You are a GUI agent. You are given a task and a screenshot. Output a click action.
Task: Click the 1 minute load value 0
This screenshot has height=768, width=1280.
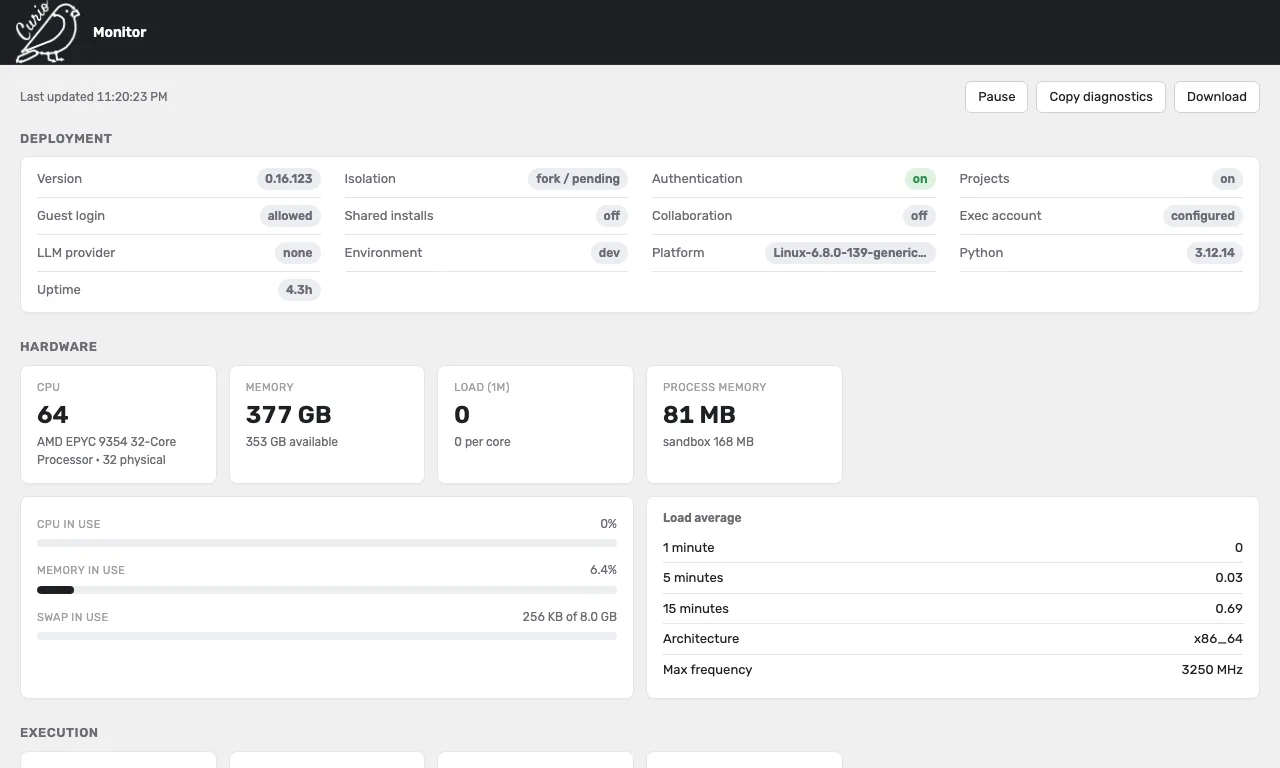coord(1238,548)
